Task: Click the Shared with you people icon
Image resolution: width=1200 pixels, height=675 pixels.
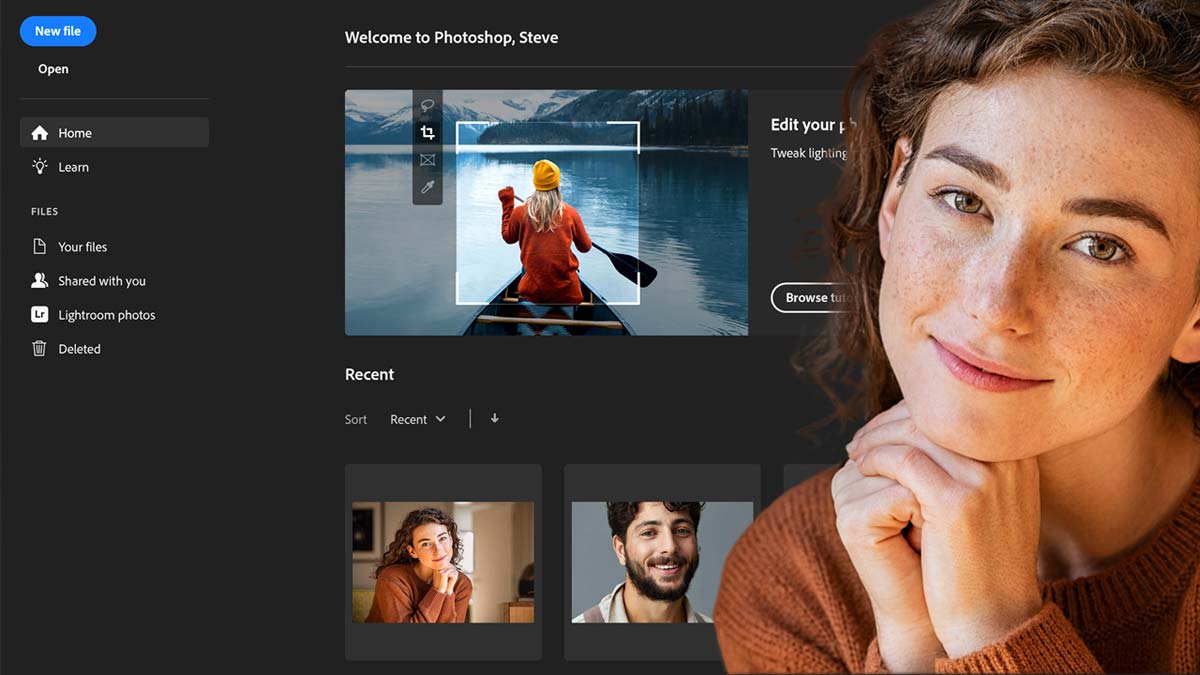Action: (x=40, y=280)
